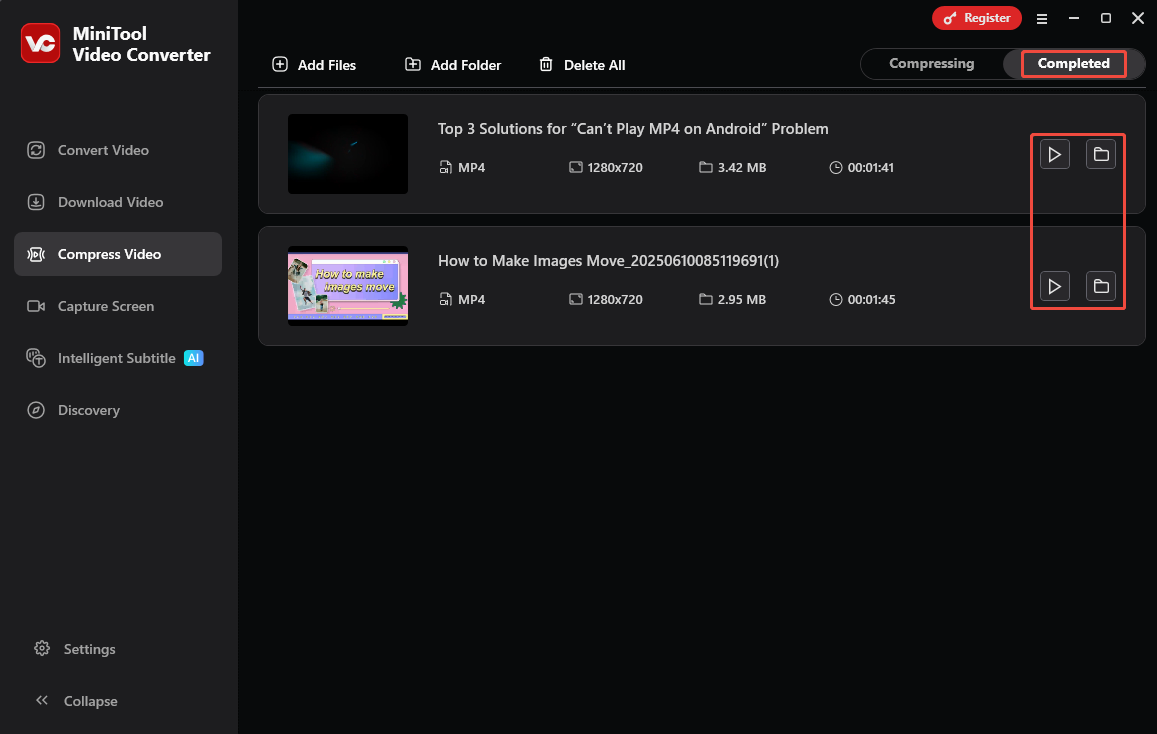Click the hamburger menu icon
Viewport: 1157px width, 734px height.
pos(1042,18)
